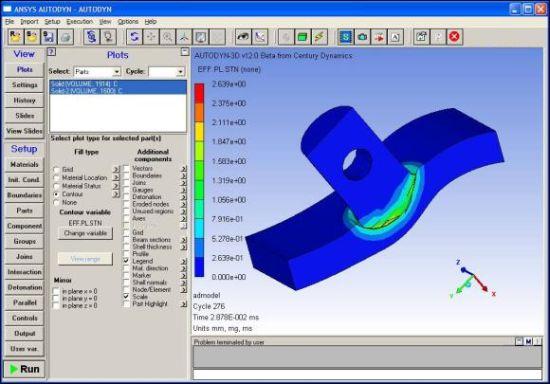Screen dimensions: 550x384
Task: Enable the Vectors checkbox
Action: (127, 169)
